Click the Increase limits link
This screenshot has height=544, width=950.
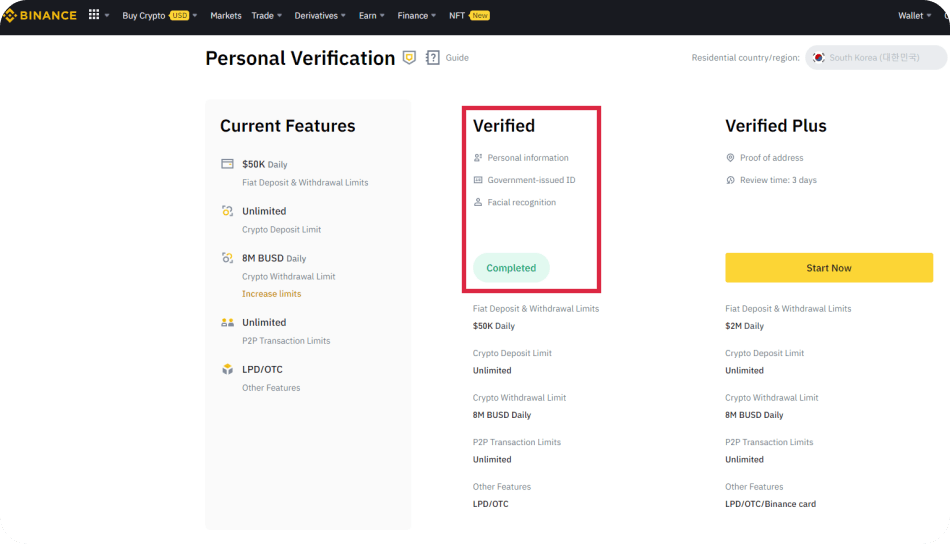271,294
